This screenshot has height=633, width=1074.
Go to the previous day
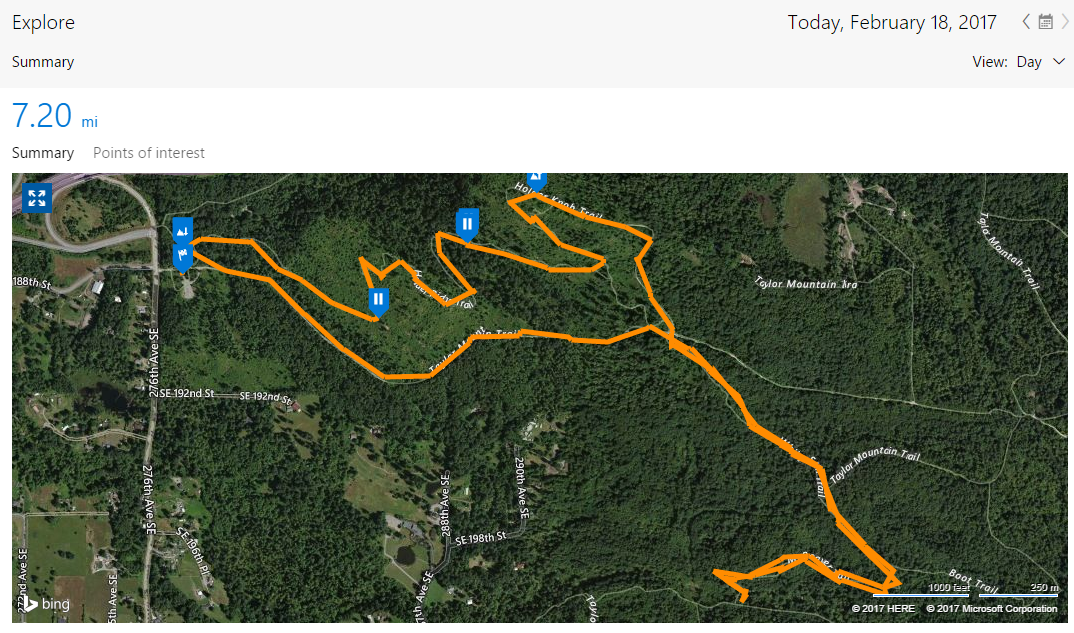[x=1026, y=22]
